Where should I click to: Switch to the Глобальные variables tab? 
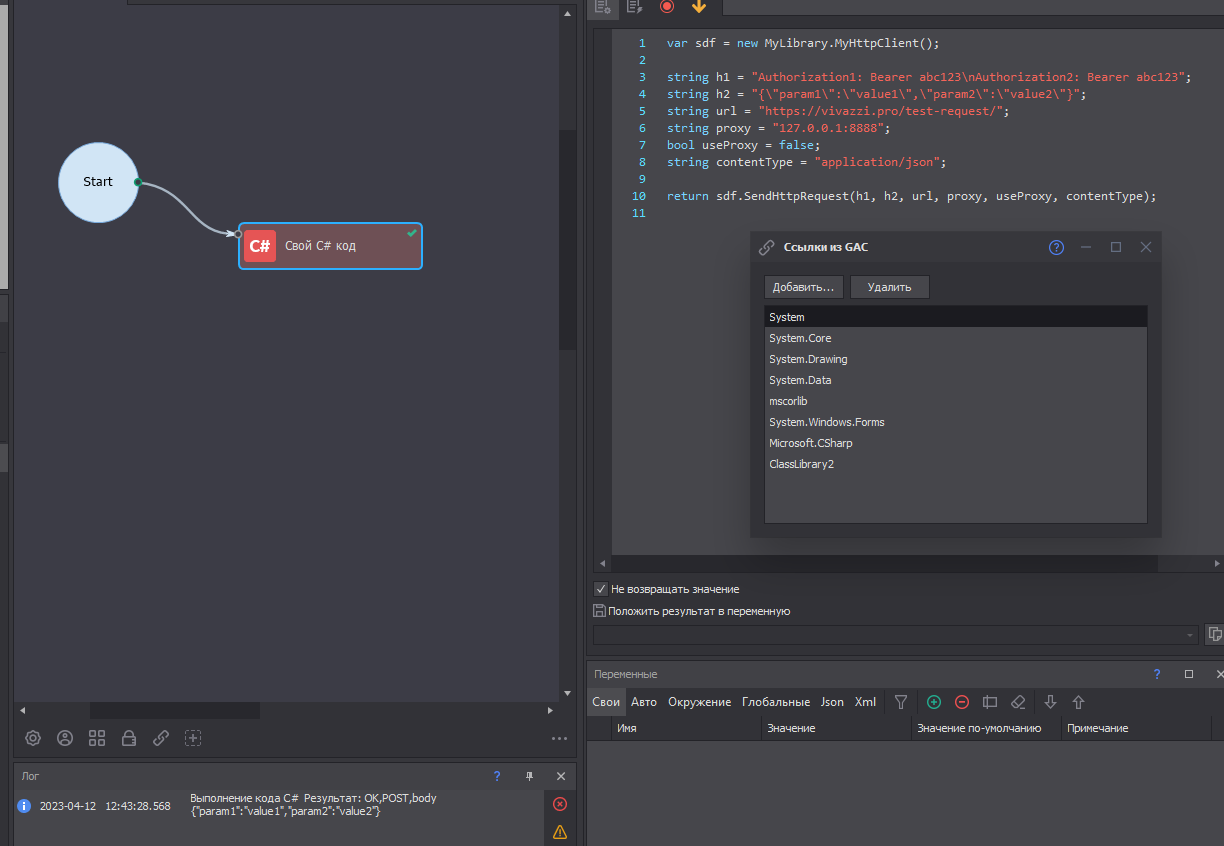(x=776, y=702)
